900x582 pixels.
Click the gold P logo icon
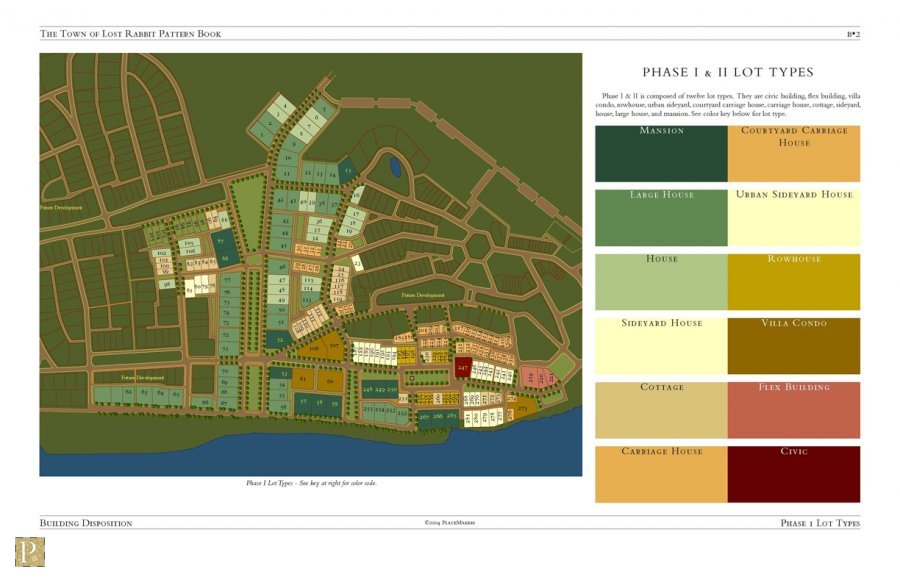click(29, 552)
